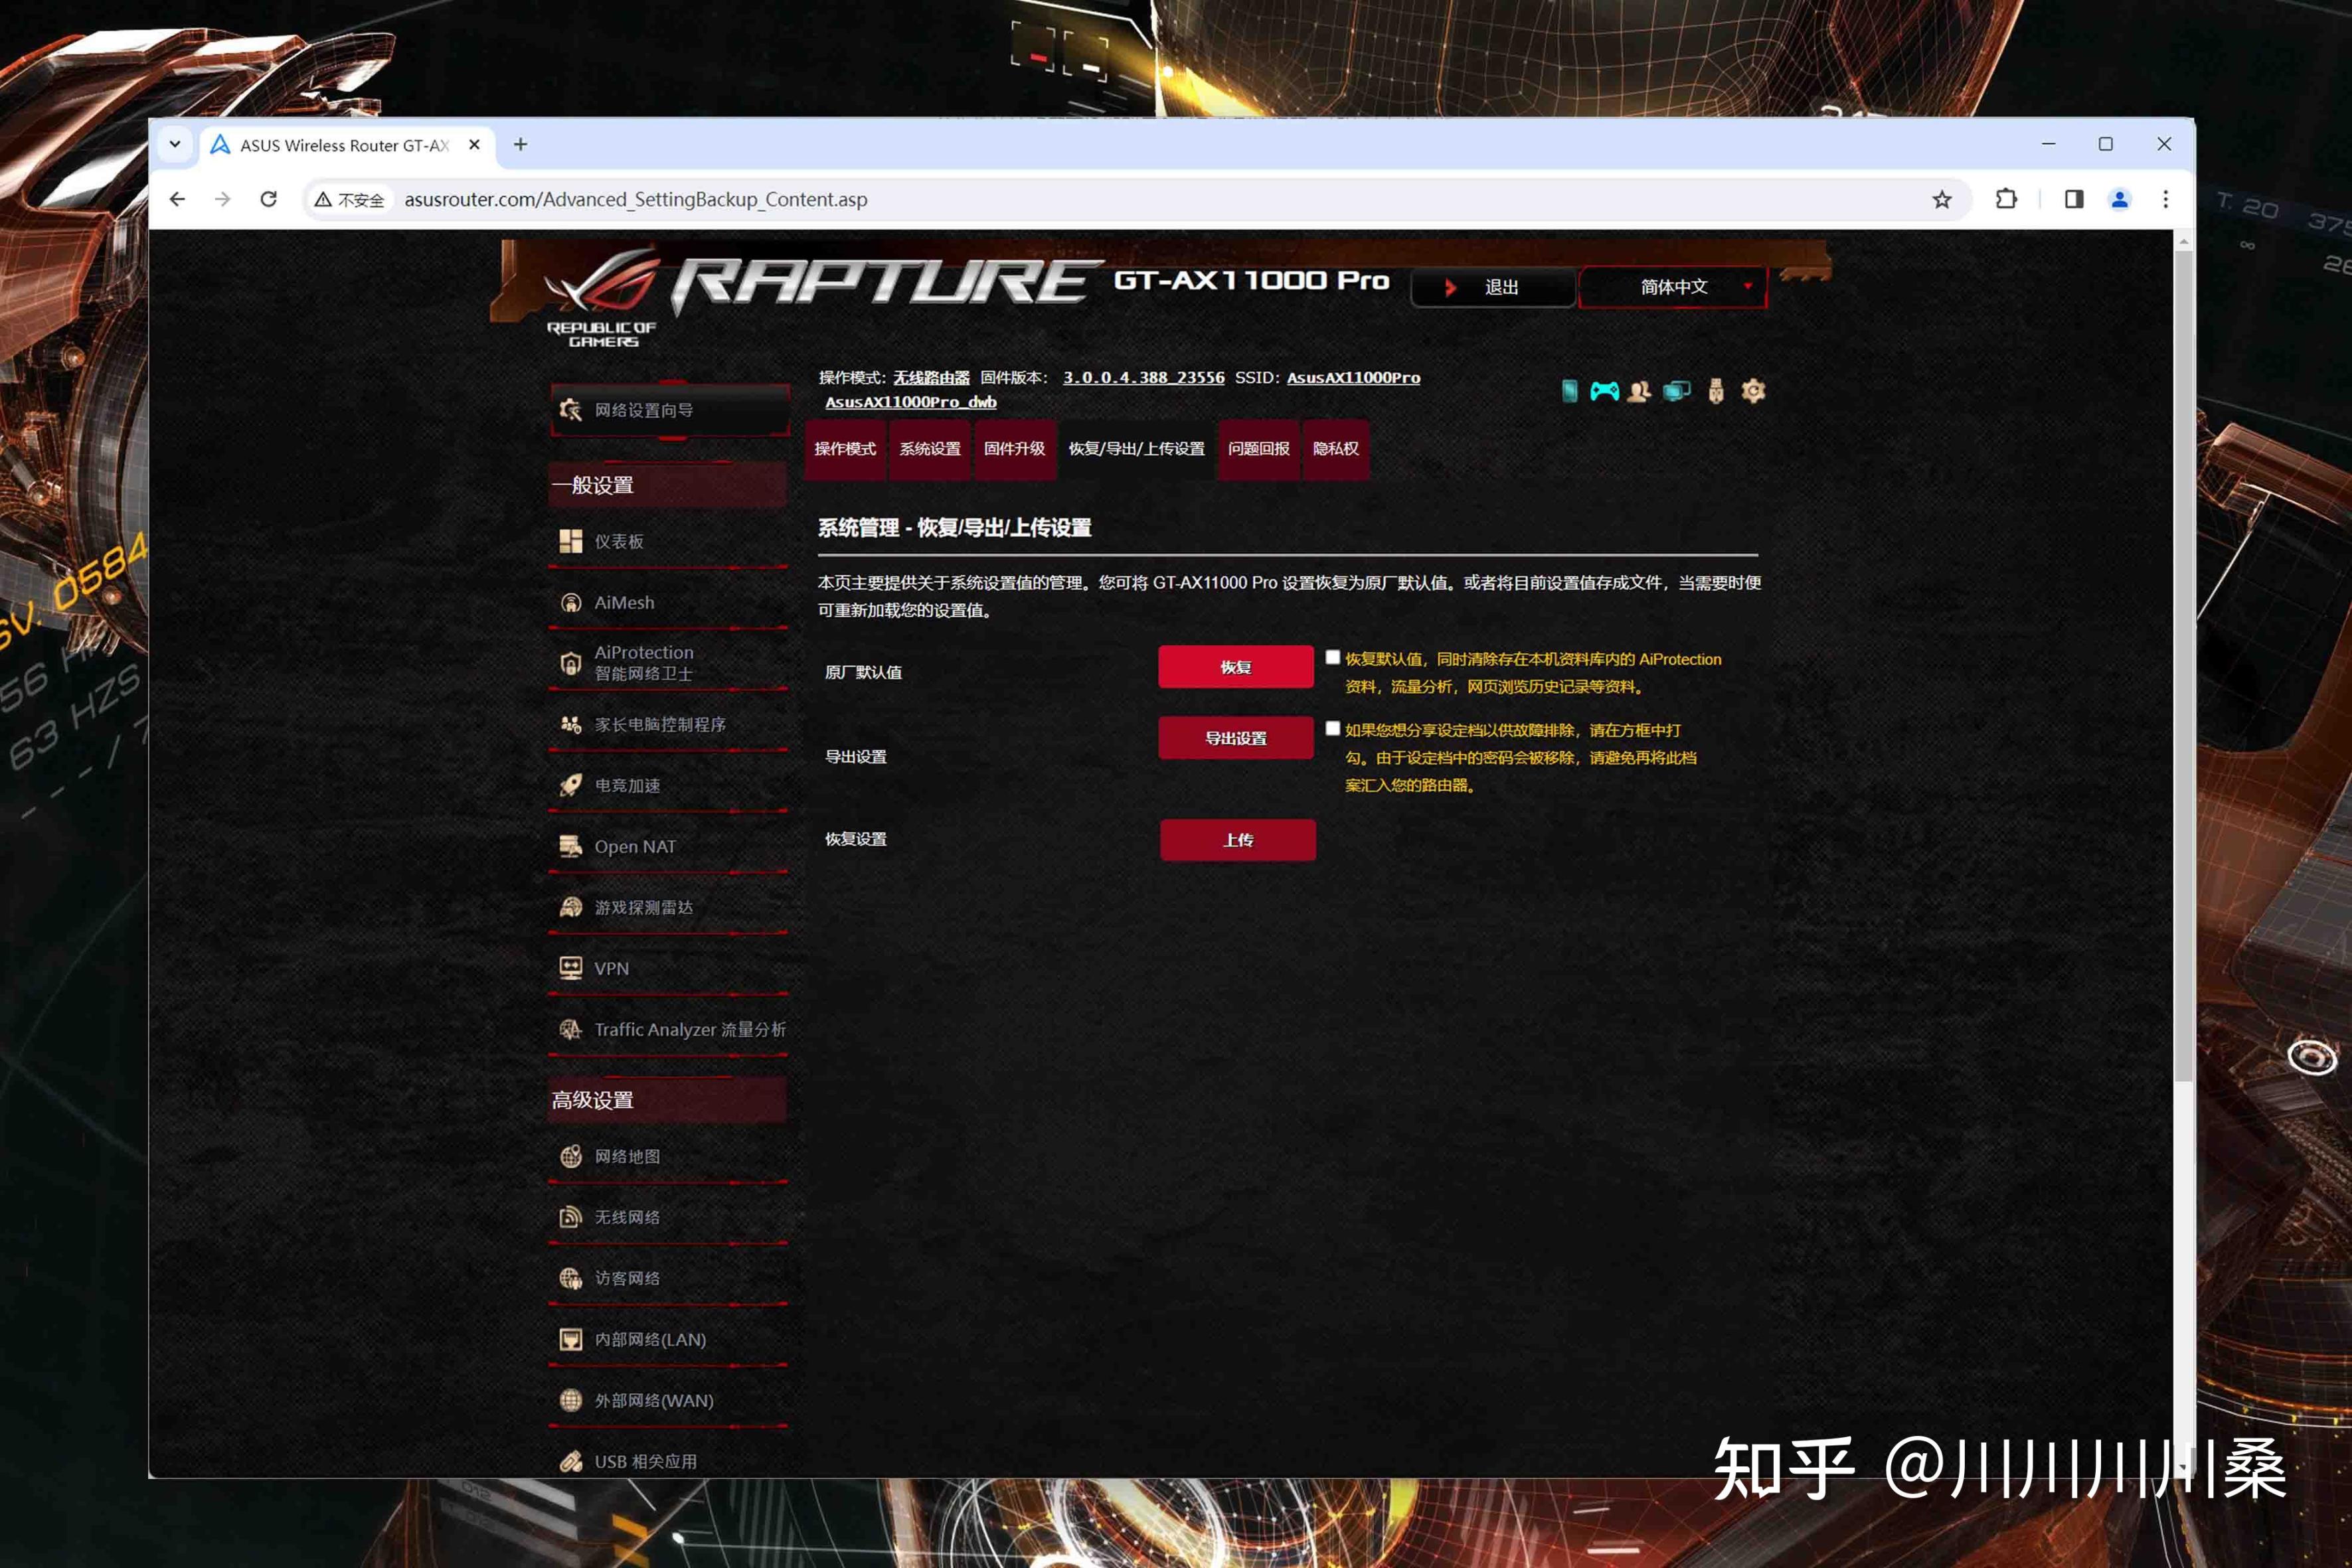Open the browser extensions puzzle icon
2352x1568 pixels.
tap(2006, 200)
